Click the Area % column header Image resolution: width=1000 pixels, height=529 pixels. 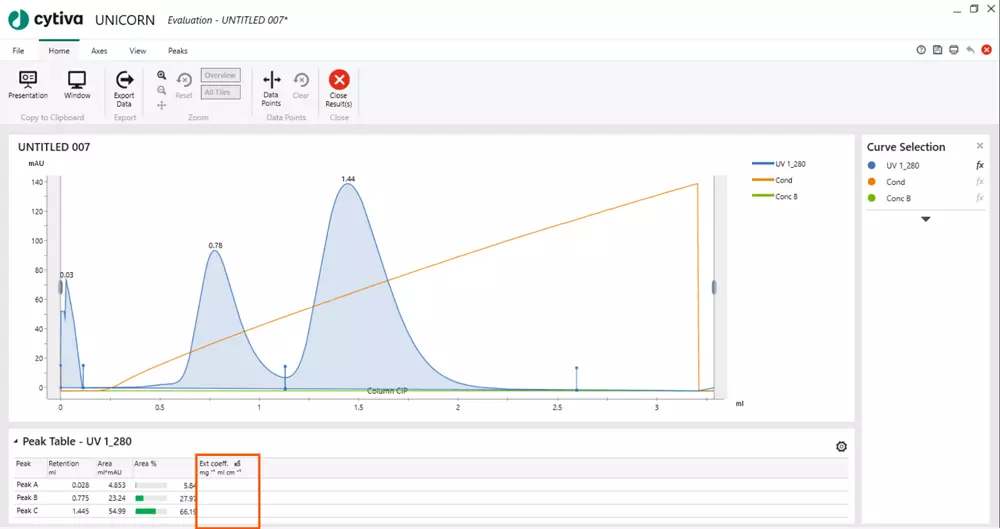(x=163, y=468)
